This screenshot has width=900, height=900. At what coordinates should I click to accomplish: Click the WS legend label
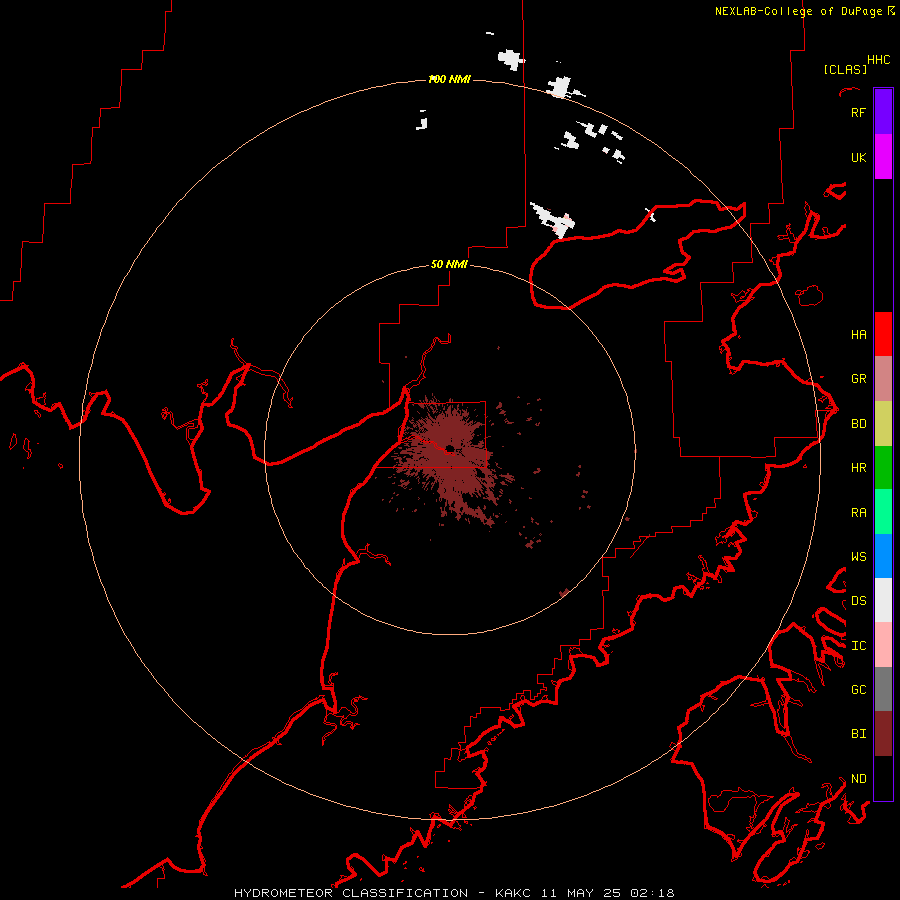click(x=859, y=556)
